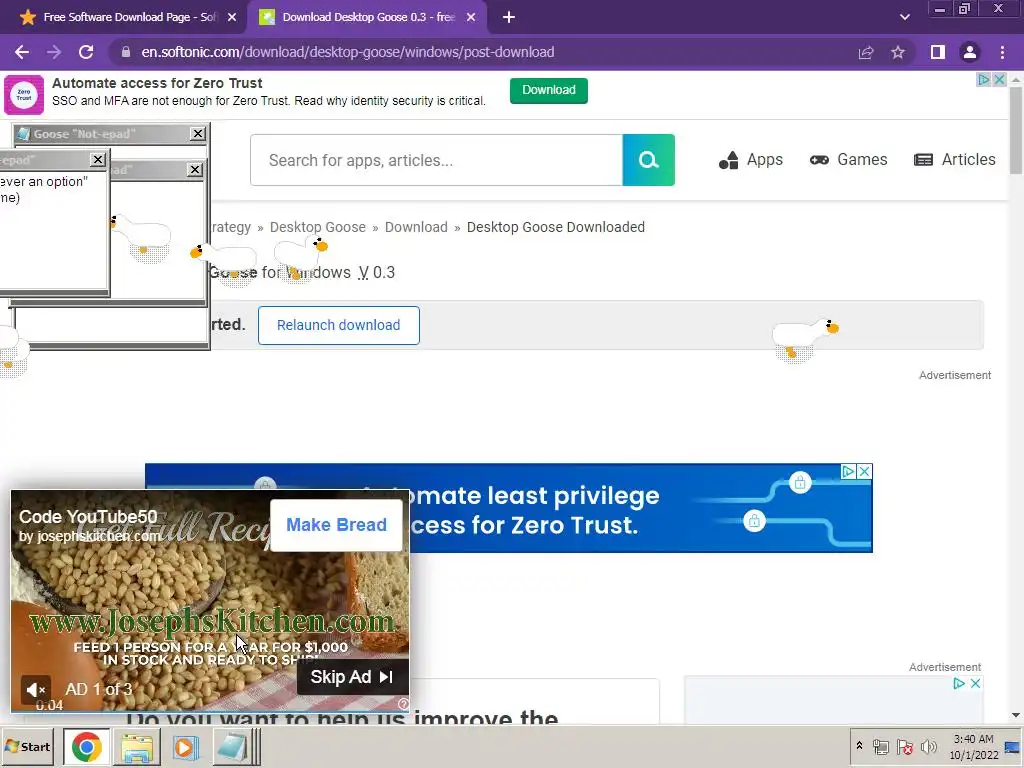Close the Download Desktop Goose 0.3 tab
Image resolution: width=1024 pixels, height=768 pixels.
click(x=471, y=17)
